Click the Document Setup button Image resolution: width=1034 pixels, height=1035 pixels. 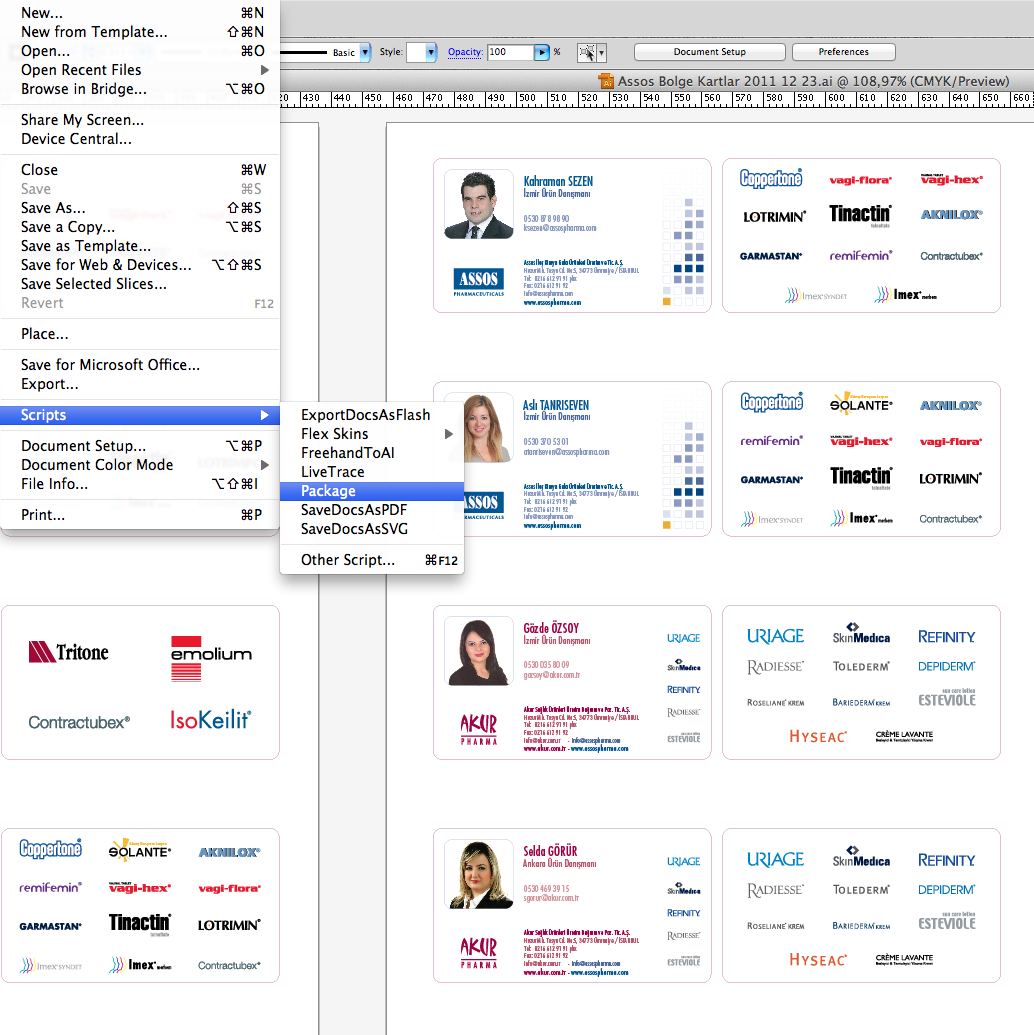[709, 51]
